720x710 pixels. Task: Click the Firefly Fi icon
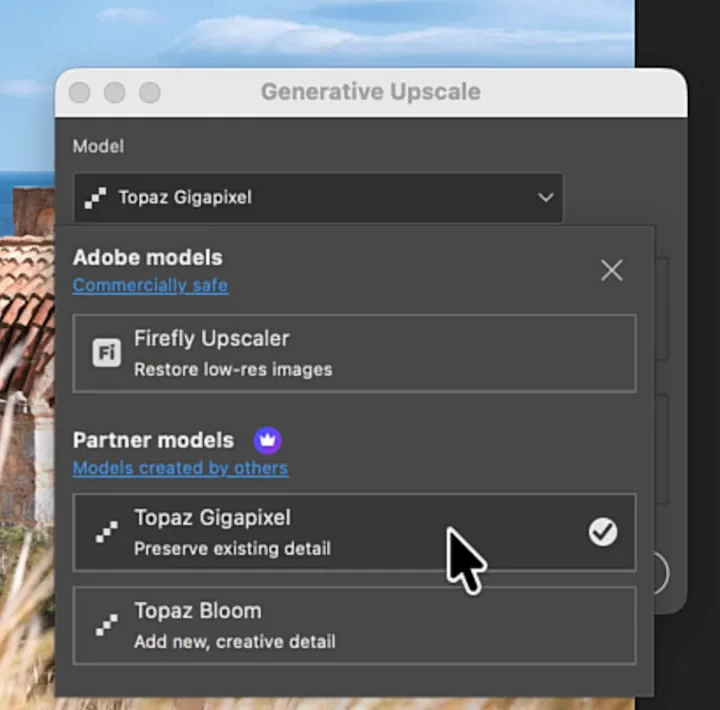[107, 353]
